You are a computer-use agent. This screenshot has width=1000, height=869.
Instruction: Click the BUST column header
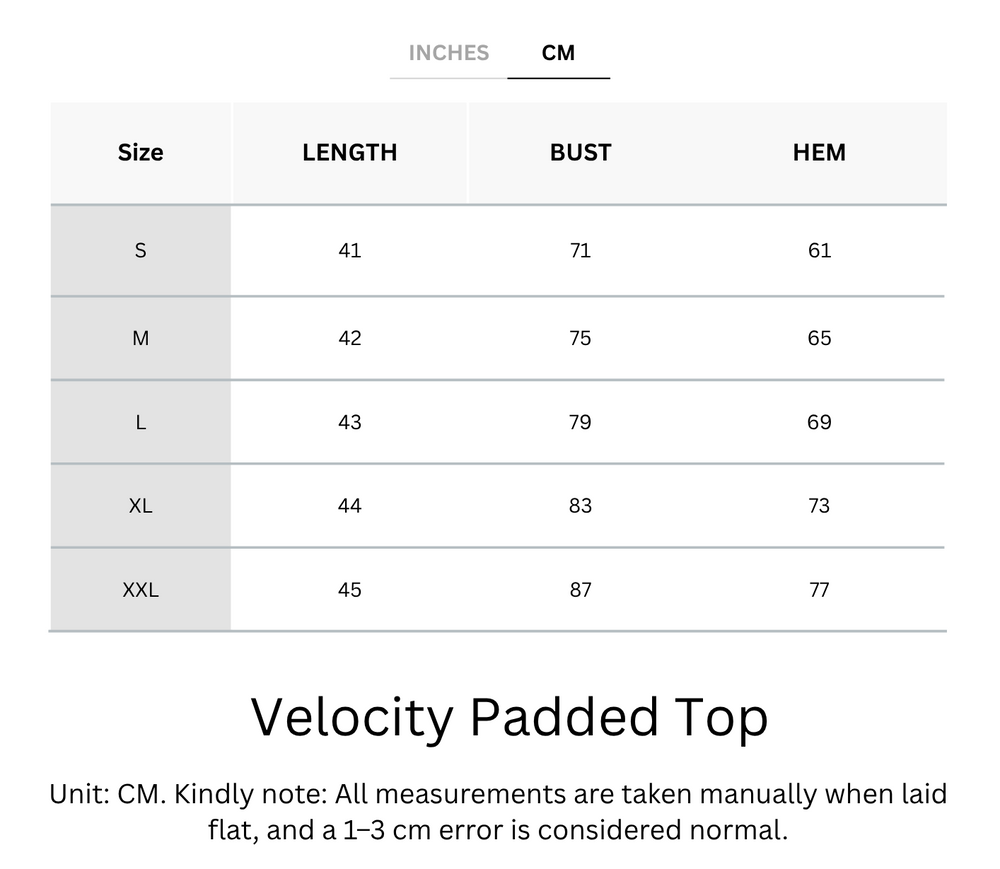580,152
